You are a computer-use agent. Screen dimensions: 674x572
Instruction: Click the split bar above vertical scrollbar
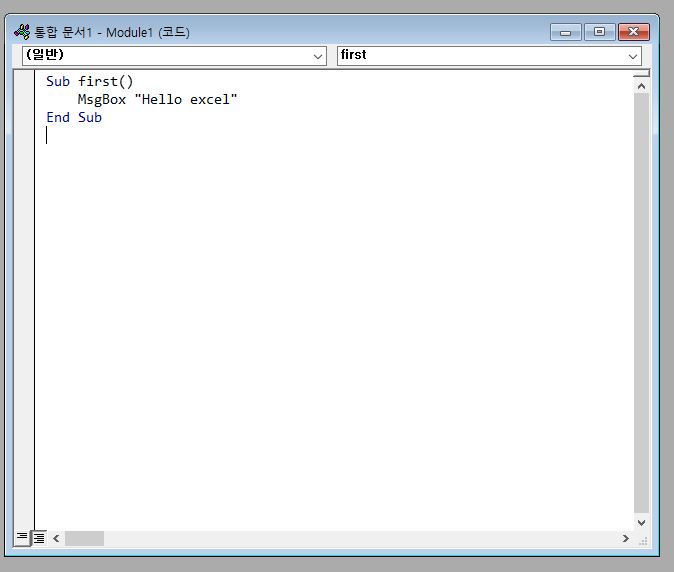[641, 75]
